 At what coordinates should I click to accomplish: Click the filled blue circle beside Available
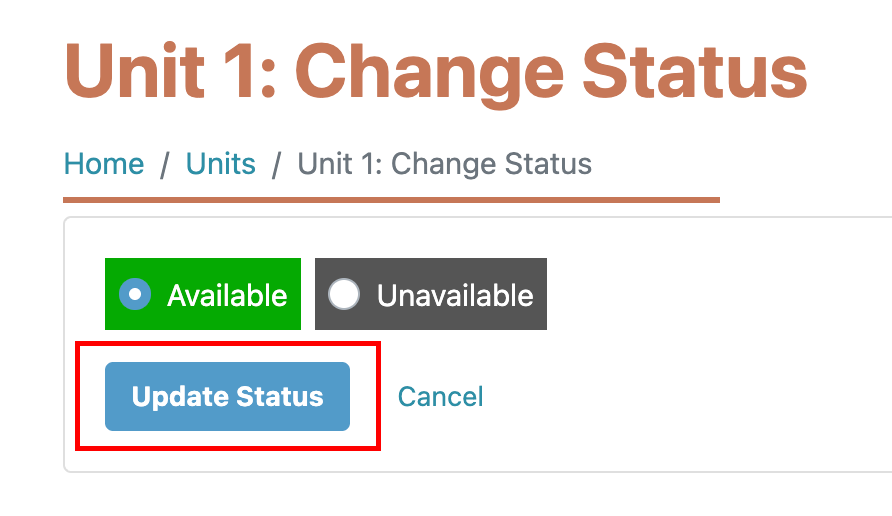(135, 294)
